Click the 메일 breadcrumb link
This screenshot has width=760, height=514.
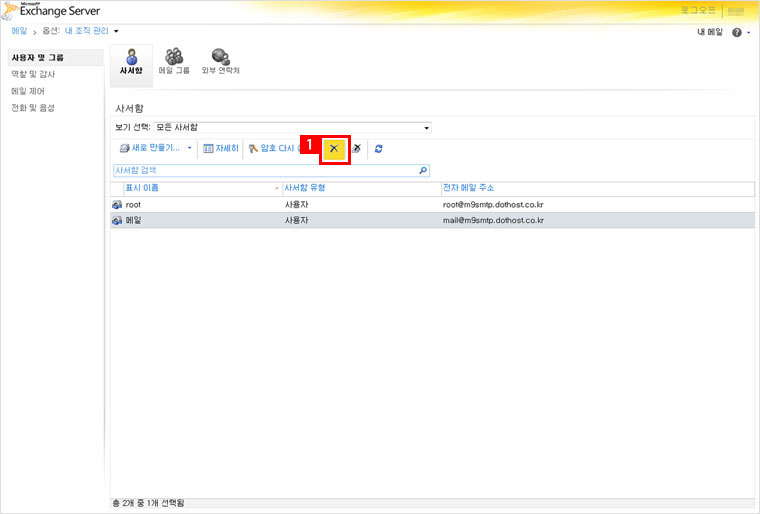(x=19, y=32)
